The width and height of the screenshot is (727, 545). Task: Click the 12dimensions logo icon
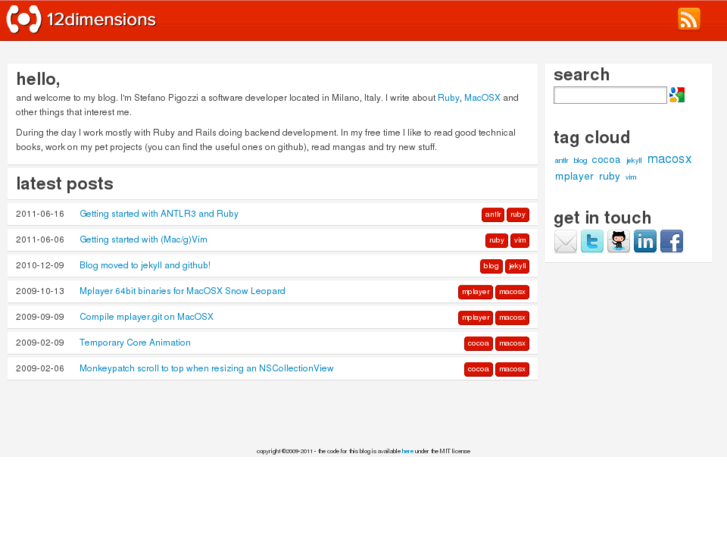(x=24, y=19)
